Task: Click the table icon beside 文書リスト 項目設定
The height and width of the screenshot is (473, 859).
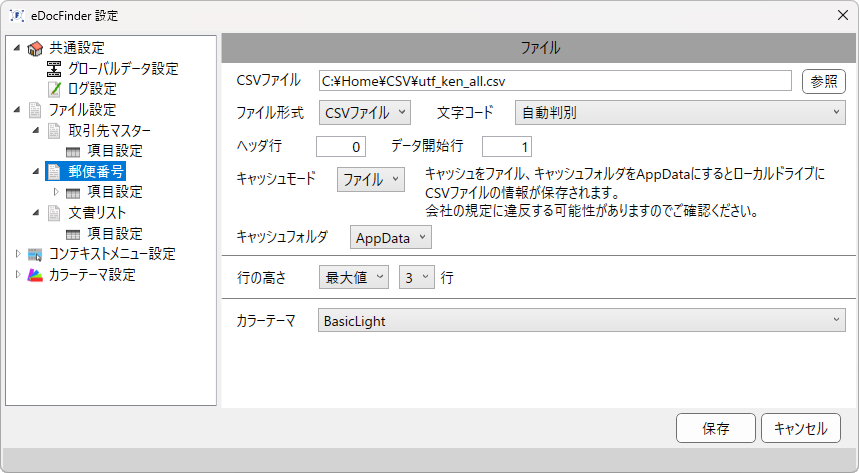Action: click(x=73, y=235)
